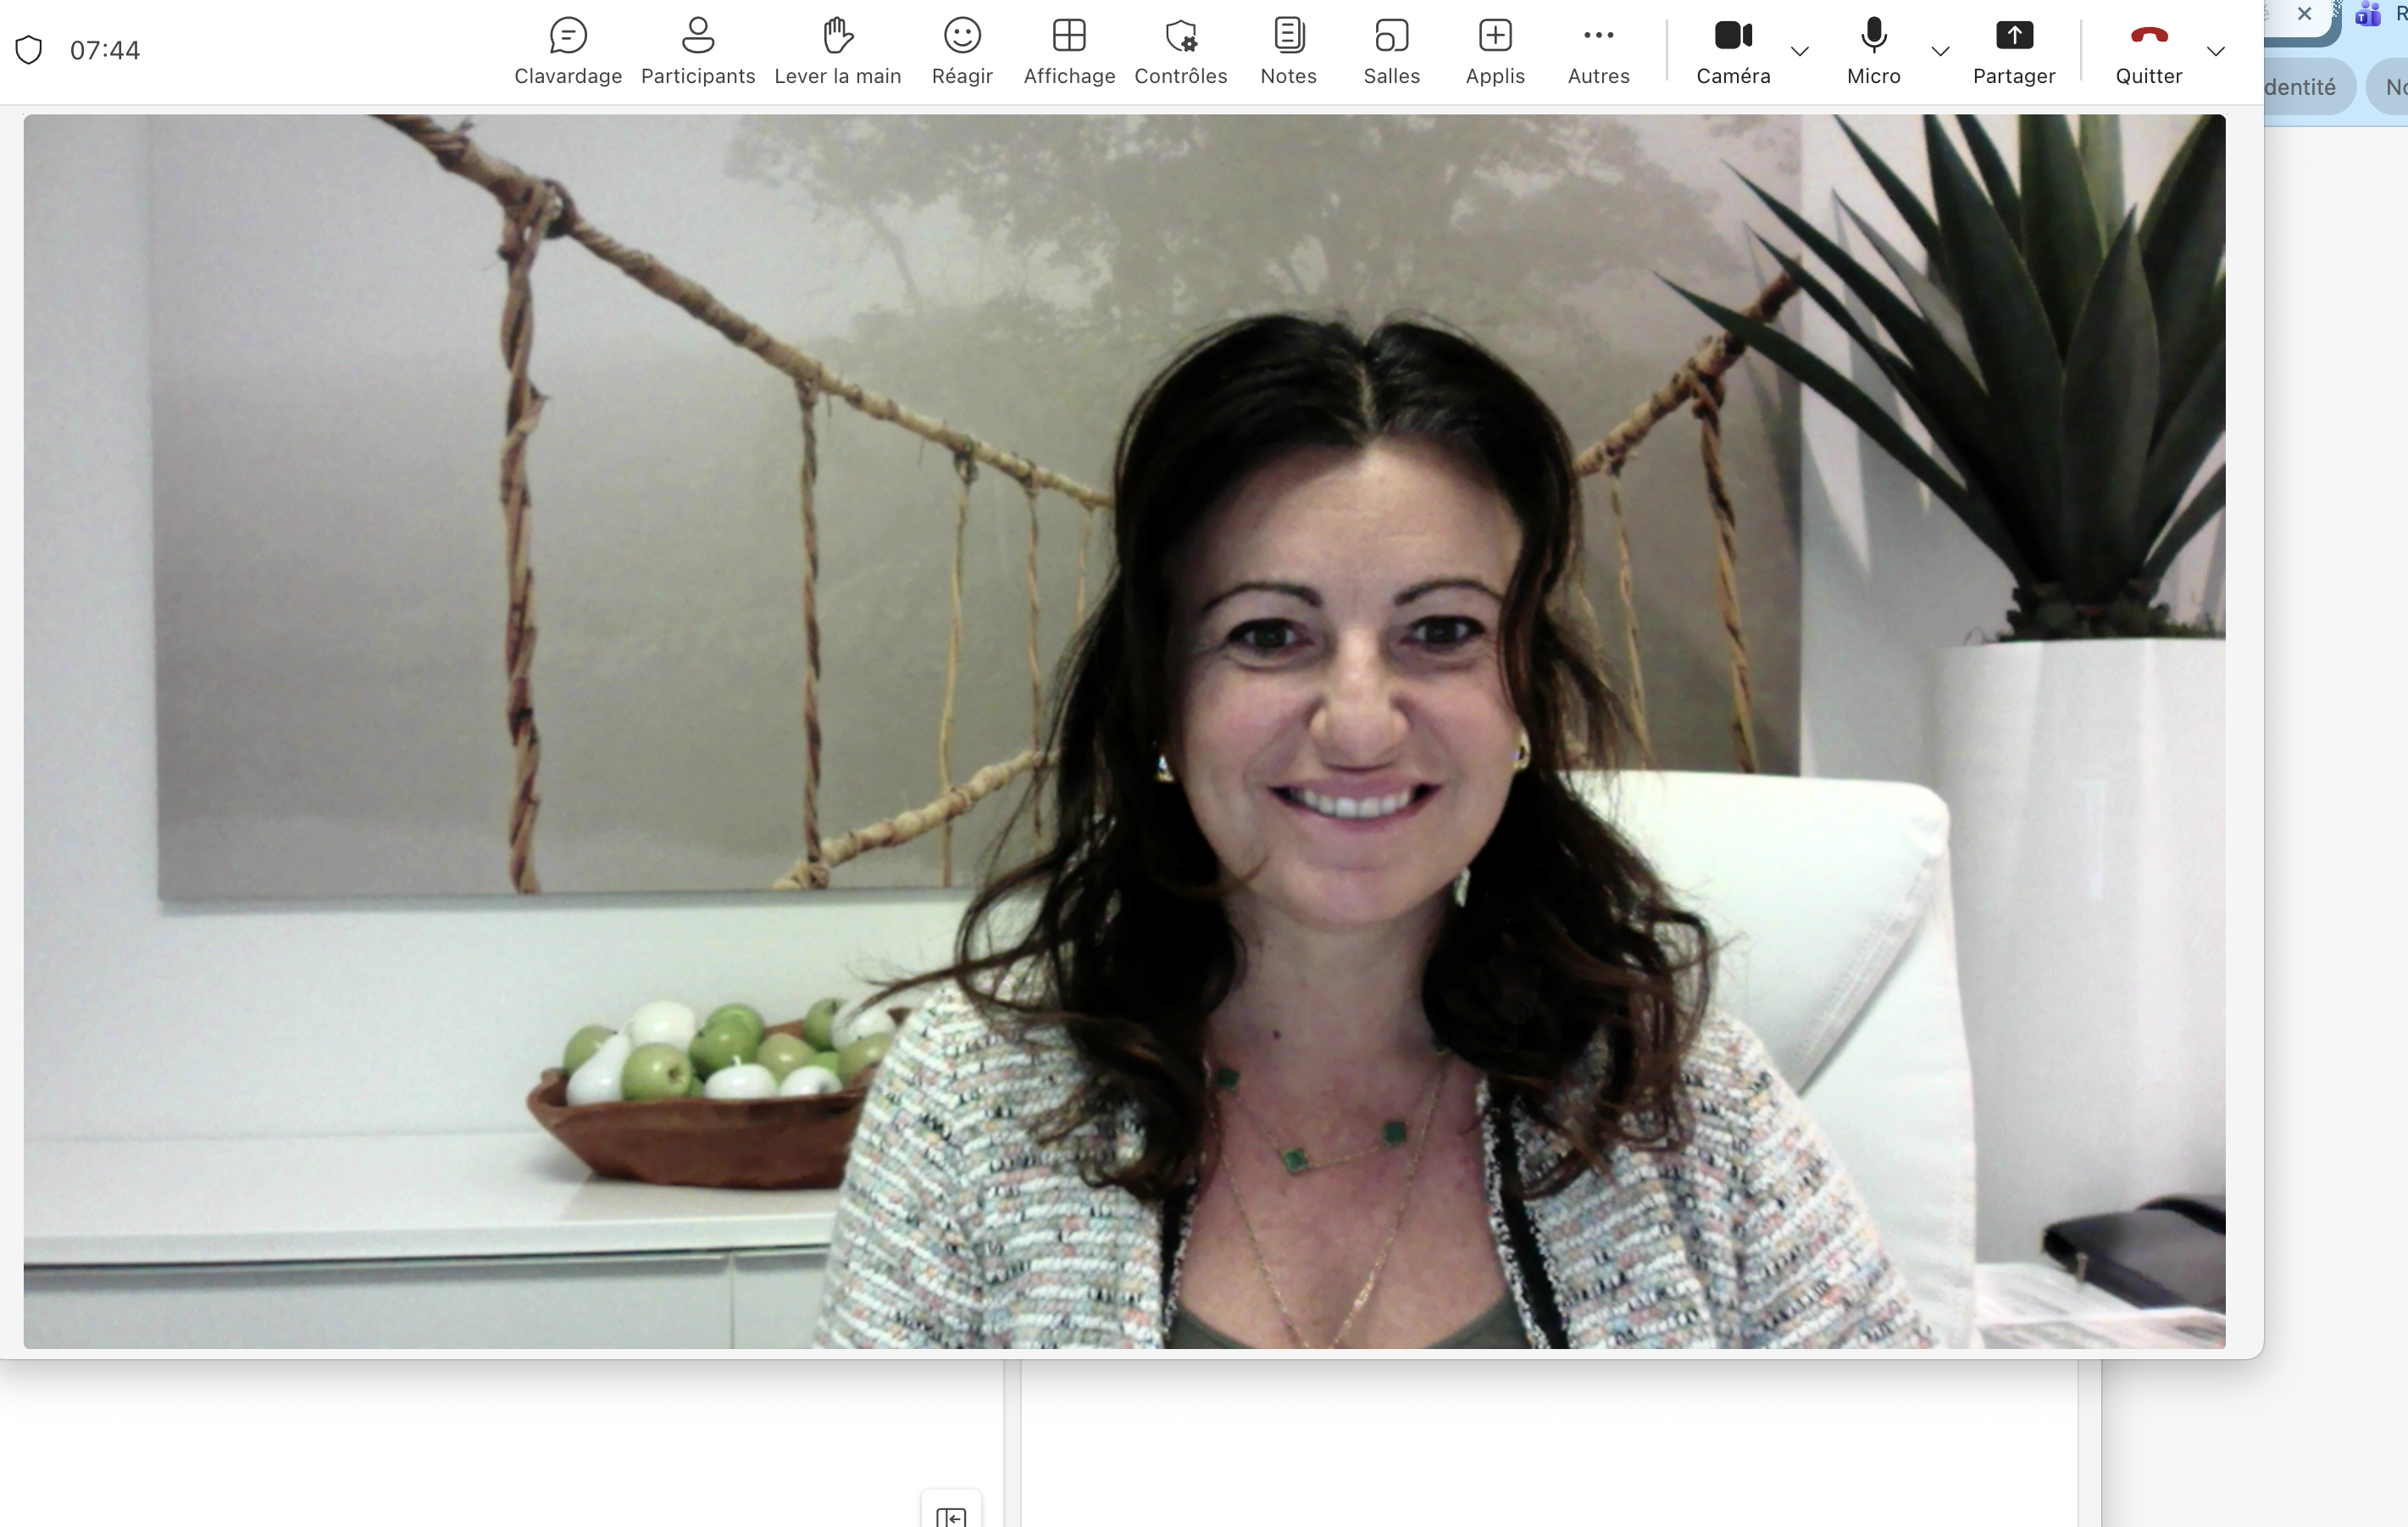This screenshot has width=2408, height=1527.
Task: Select the participant video feed
Action: [x=1124, y=731]
